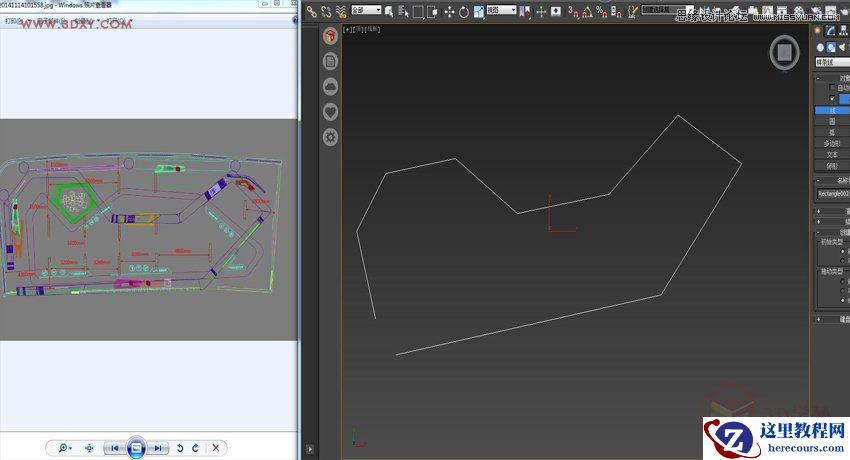Click the Line button in Object Type
Image resolution: width=850 pixels, height=460 pixels.
click(x=831, y=110)
